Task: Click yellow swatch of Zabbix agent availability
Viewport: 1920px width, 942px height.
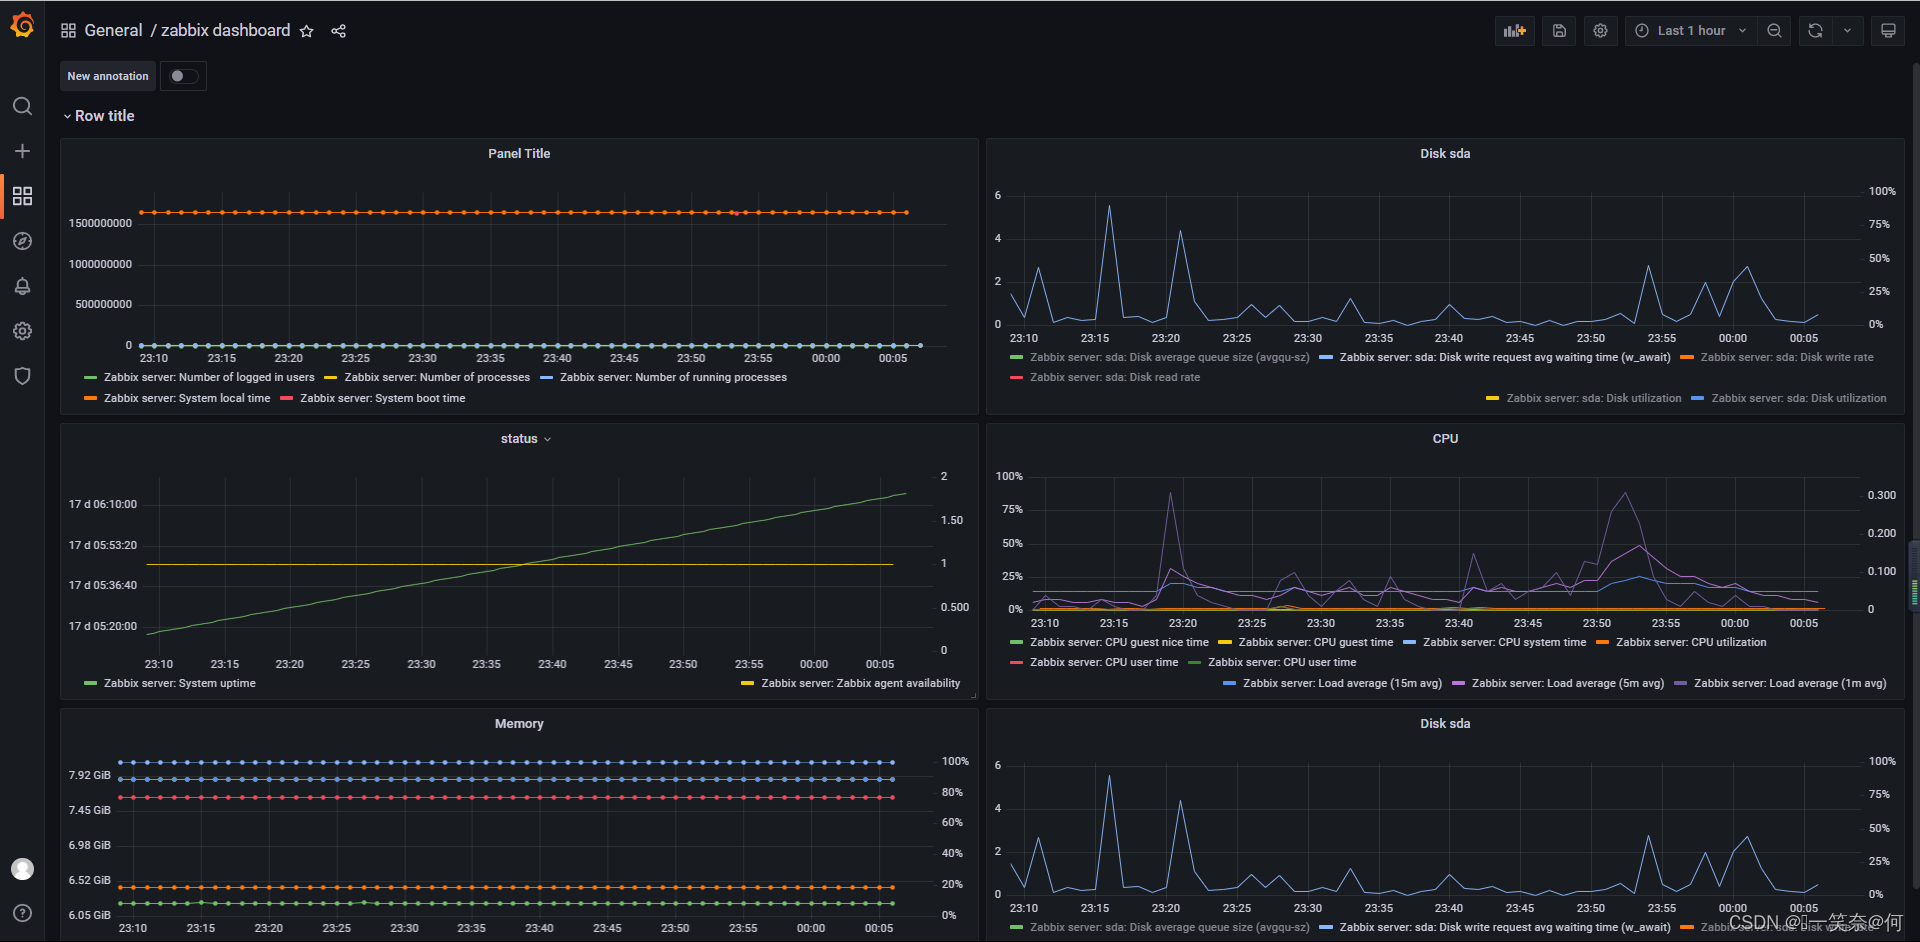Action: (748, 684)
